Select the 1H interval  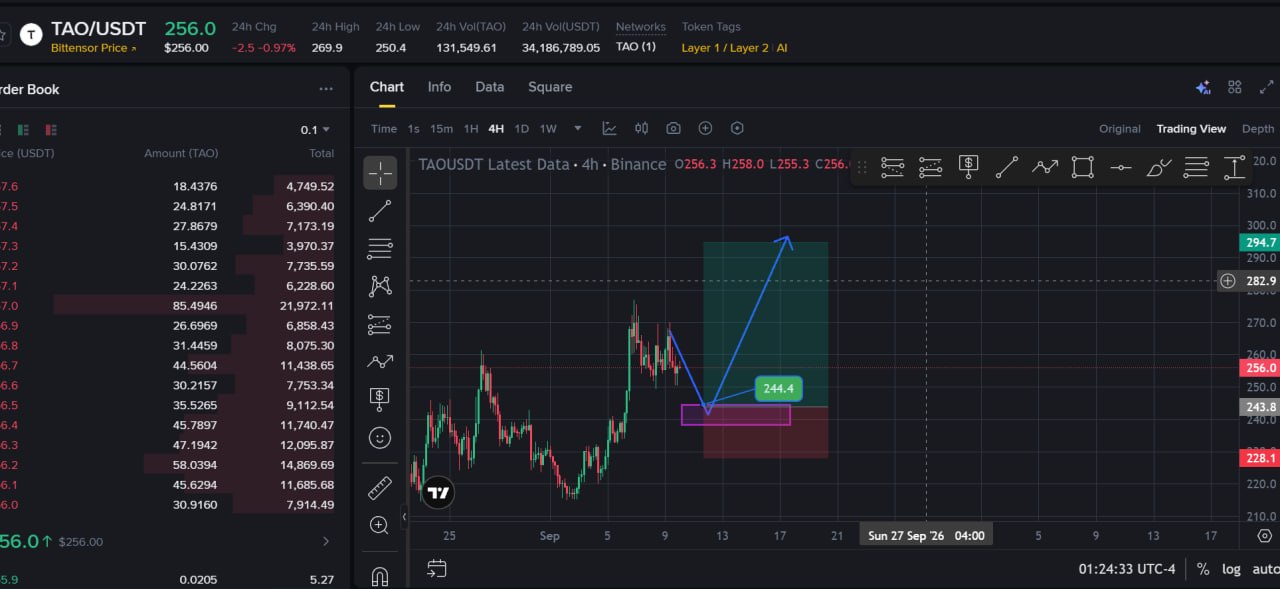click(471, 128)
